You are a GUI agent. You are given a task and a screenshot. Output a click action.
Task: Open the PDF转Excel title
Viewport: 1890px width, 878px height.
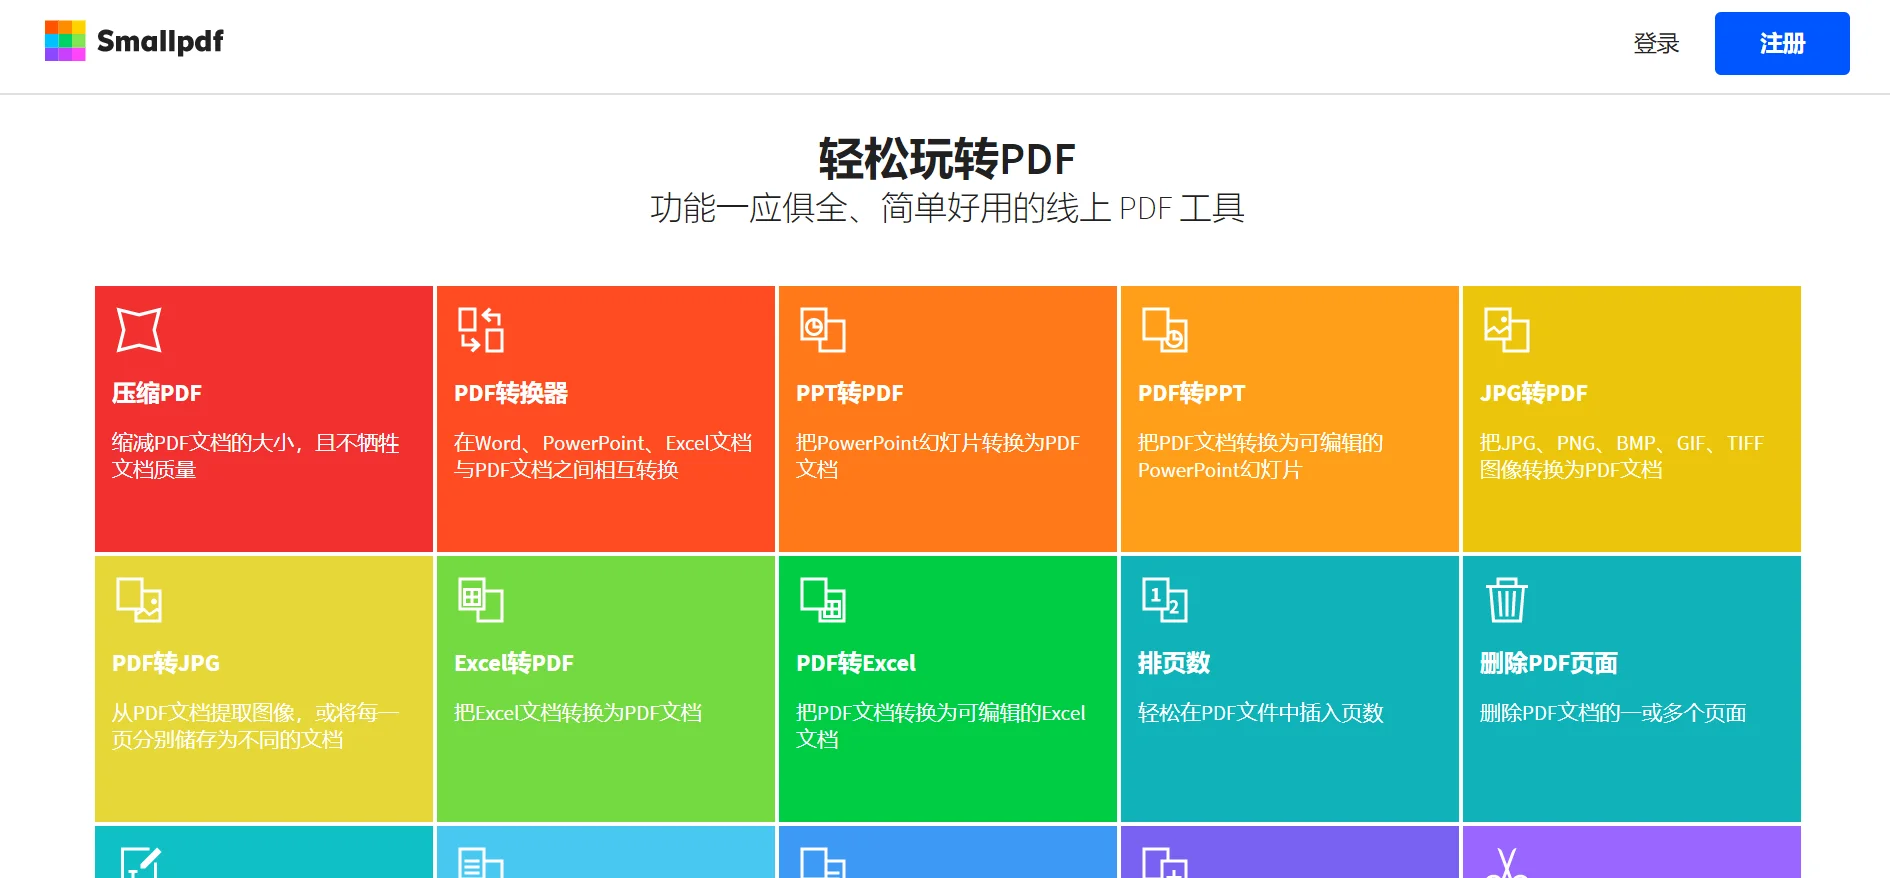click(x=856, y=663)
